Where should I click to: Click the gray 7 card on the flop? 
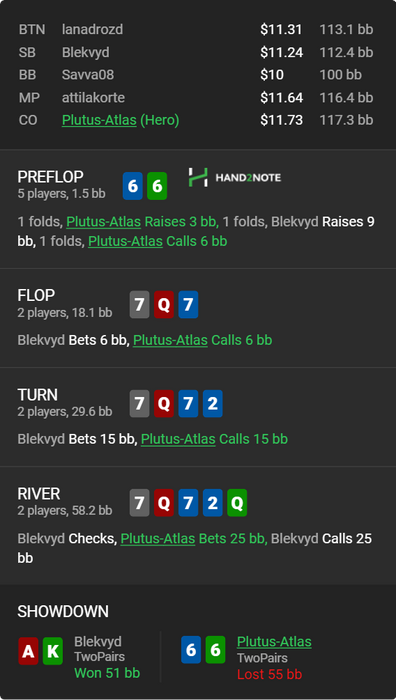coord(139,304)
